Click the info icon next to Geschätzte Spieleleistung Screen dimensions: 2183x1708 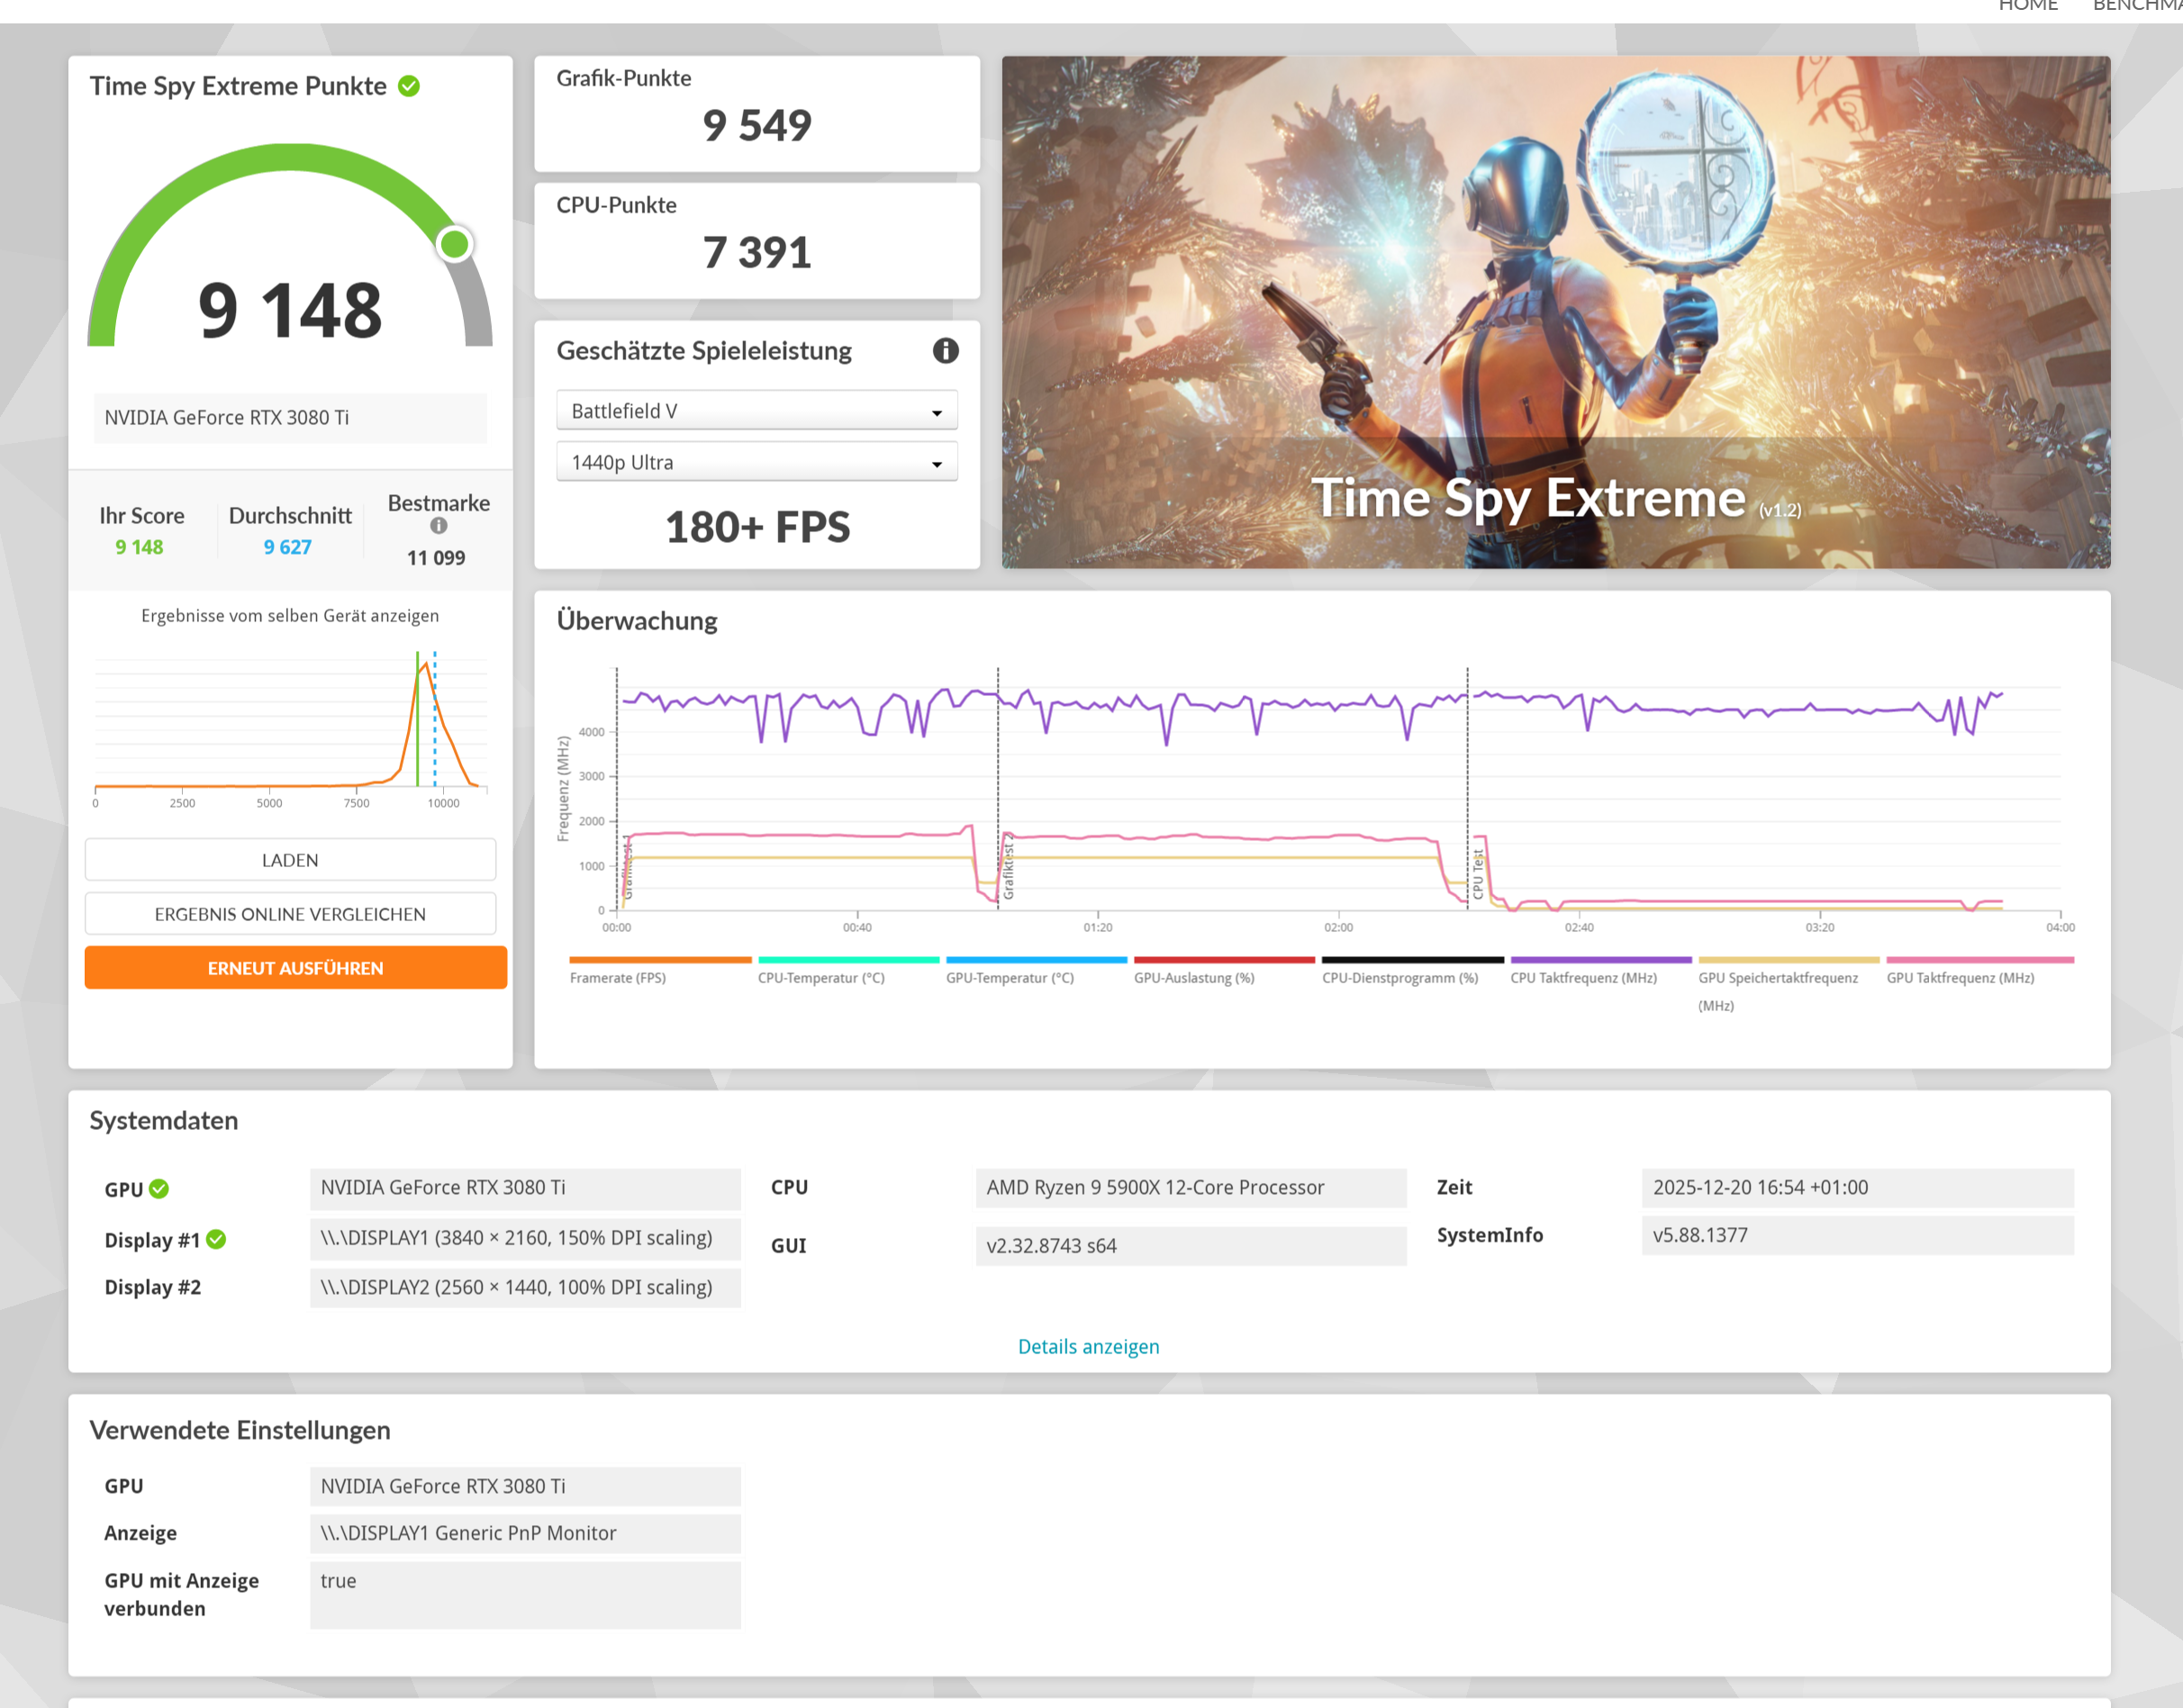(945, 351)
